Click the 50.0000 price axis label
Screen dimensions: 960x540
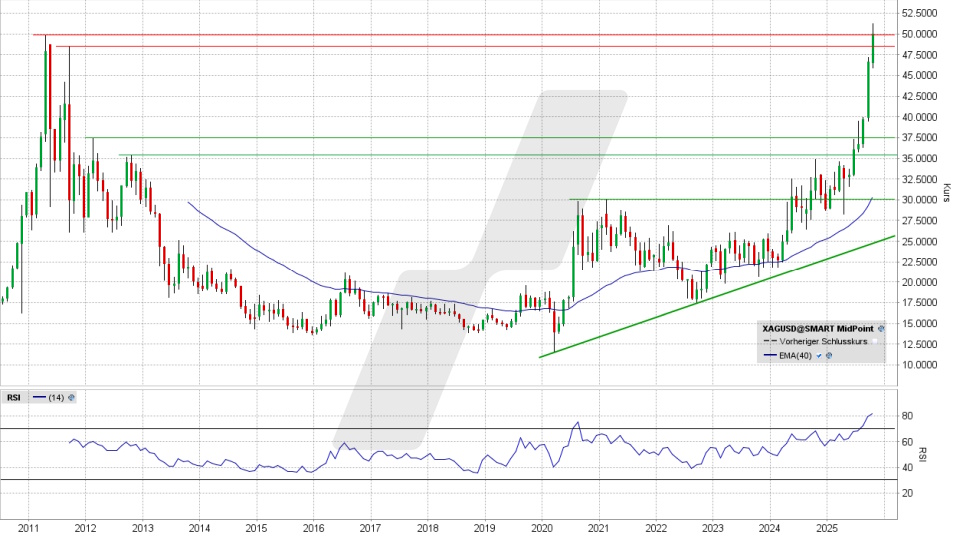click(x=919, y=34)
